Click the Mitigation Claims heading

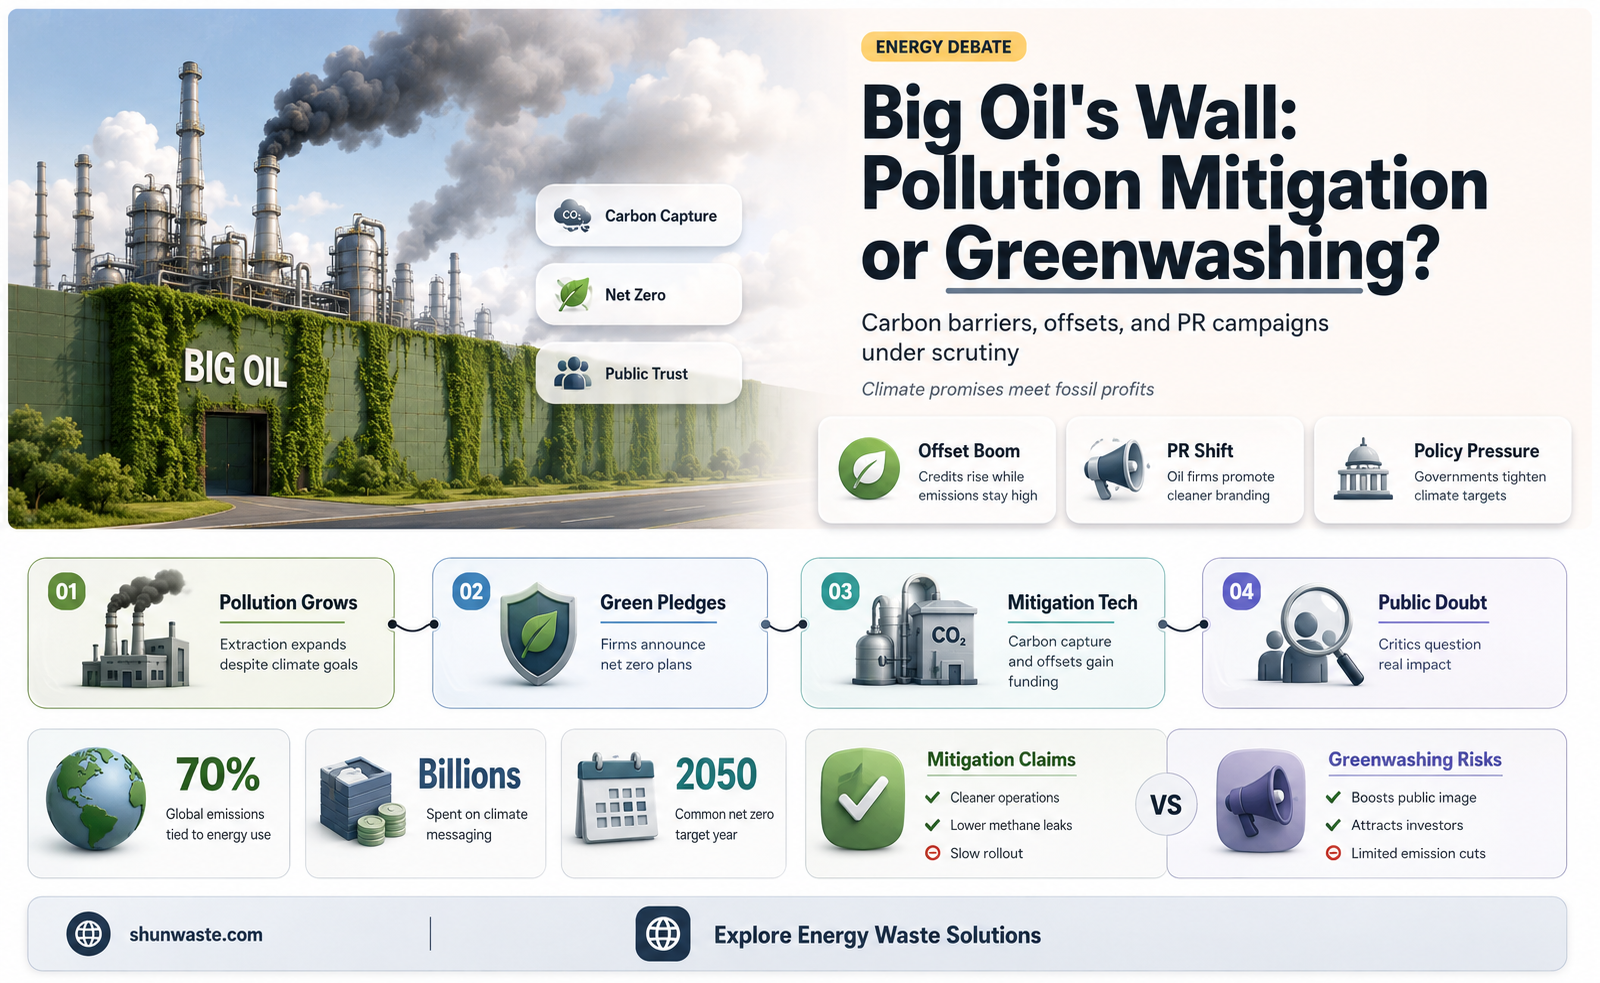click(x=1001, y=759)
